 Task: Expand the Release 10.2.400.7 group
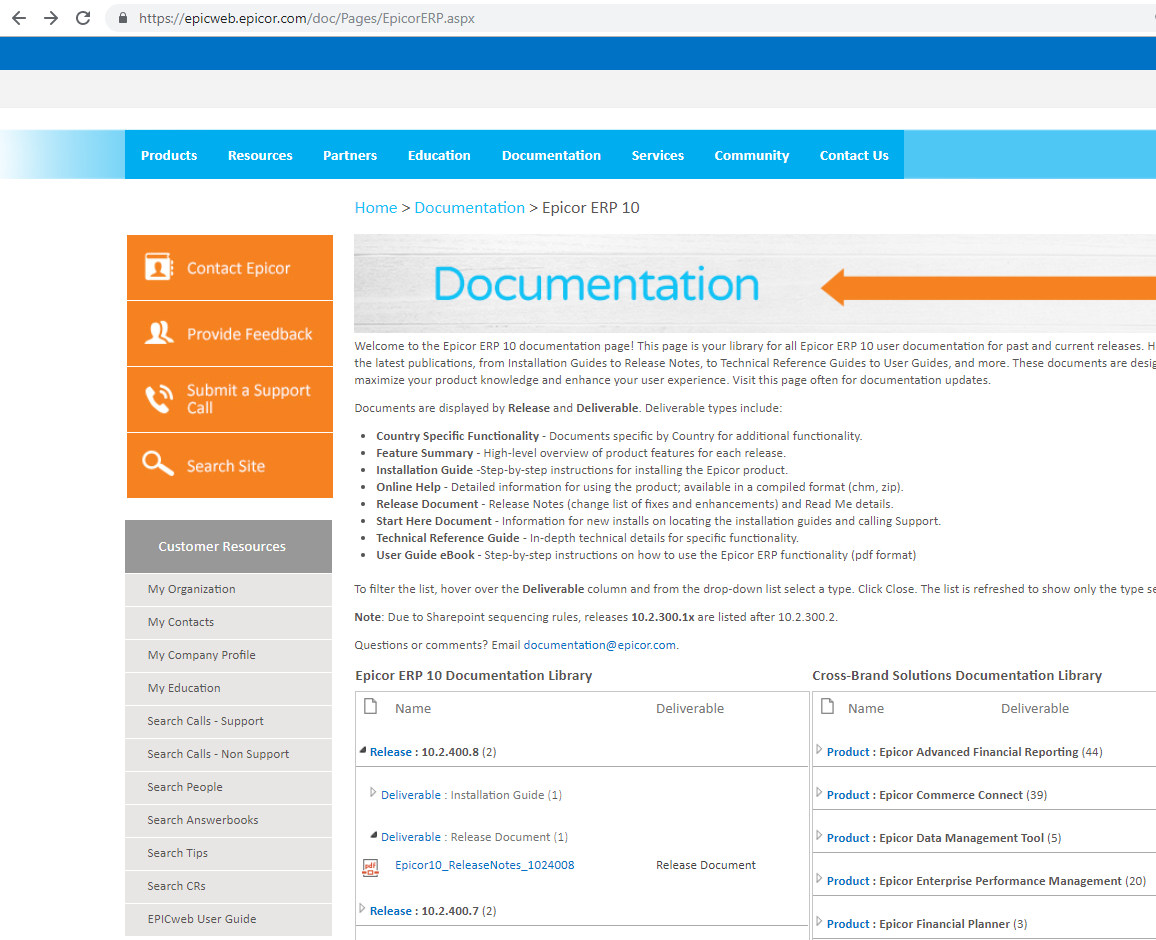tap(362, 908)
